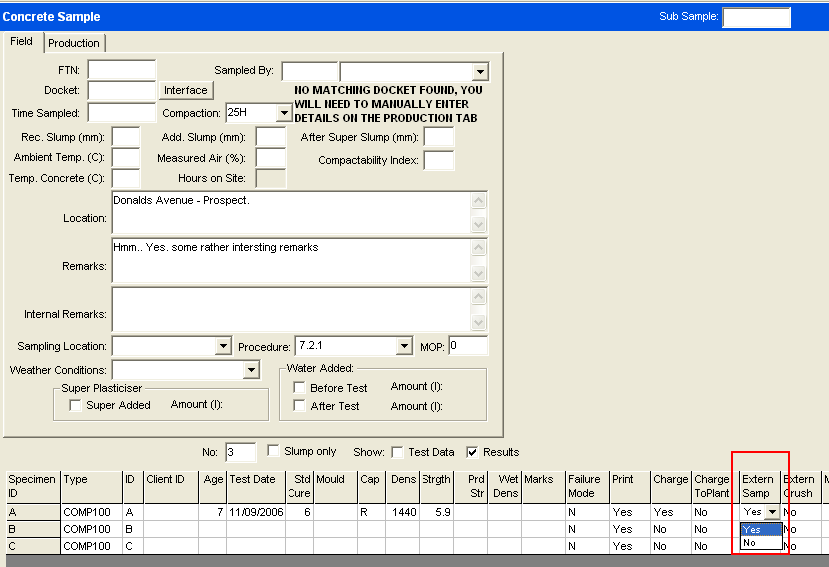829x567 pixels.
Task: Click the Docket input field
Action: click(x=122, y=90)
